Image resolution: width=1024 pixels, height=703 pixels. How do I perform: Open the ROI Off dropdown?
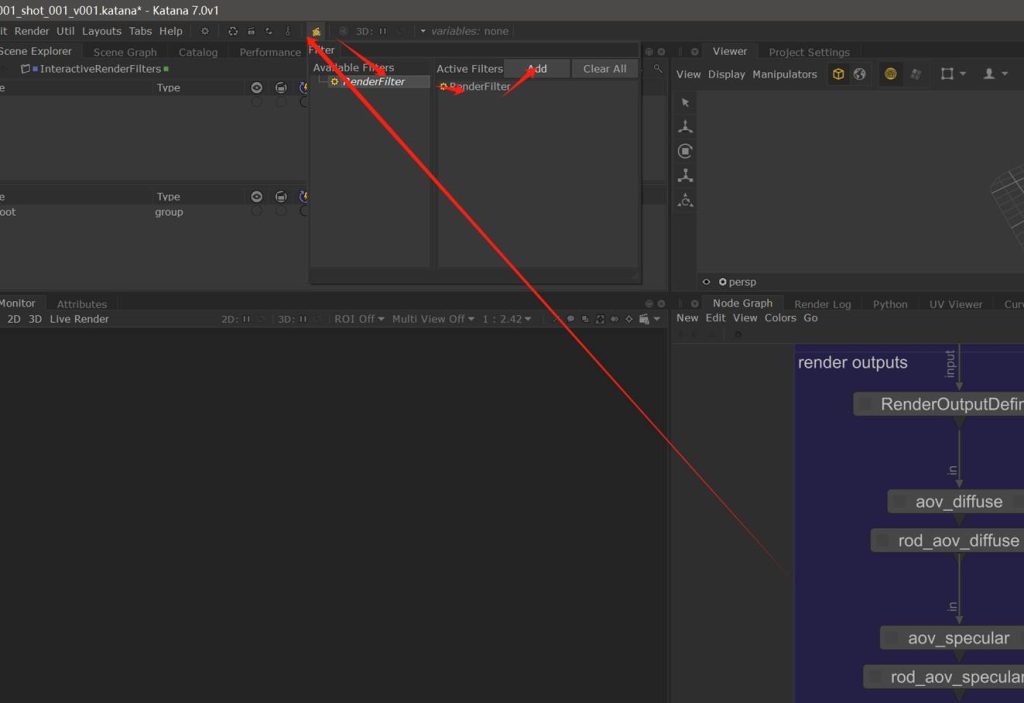pos(359,319)
